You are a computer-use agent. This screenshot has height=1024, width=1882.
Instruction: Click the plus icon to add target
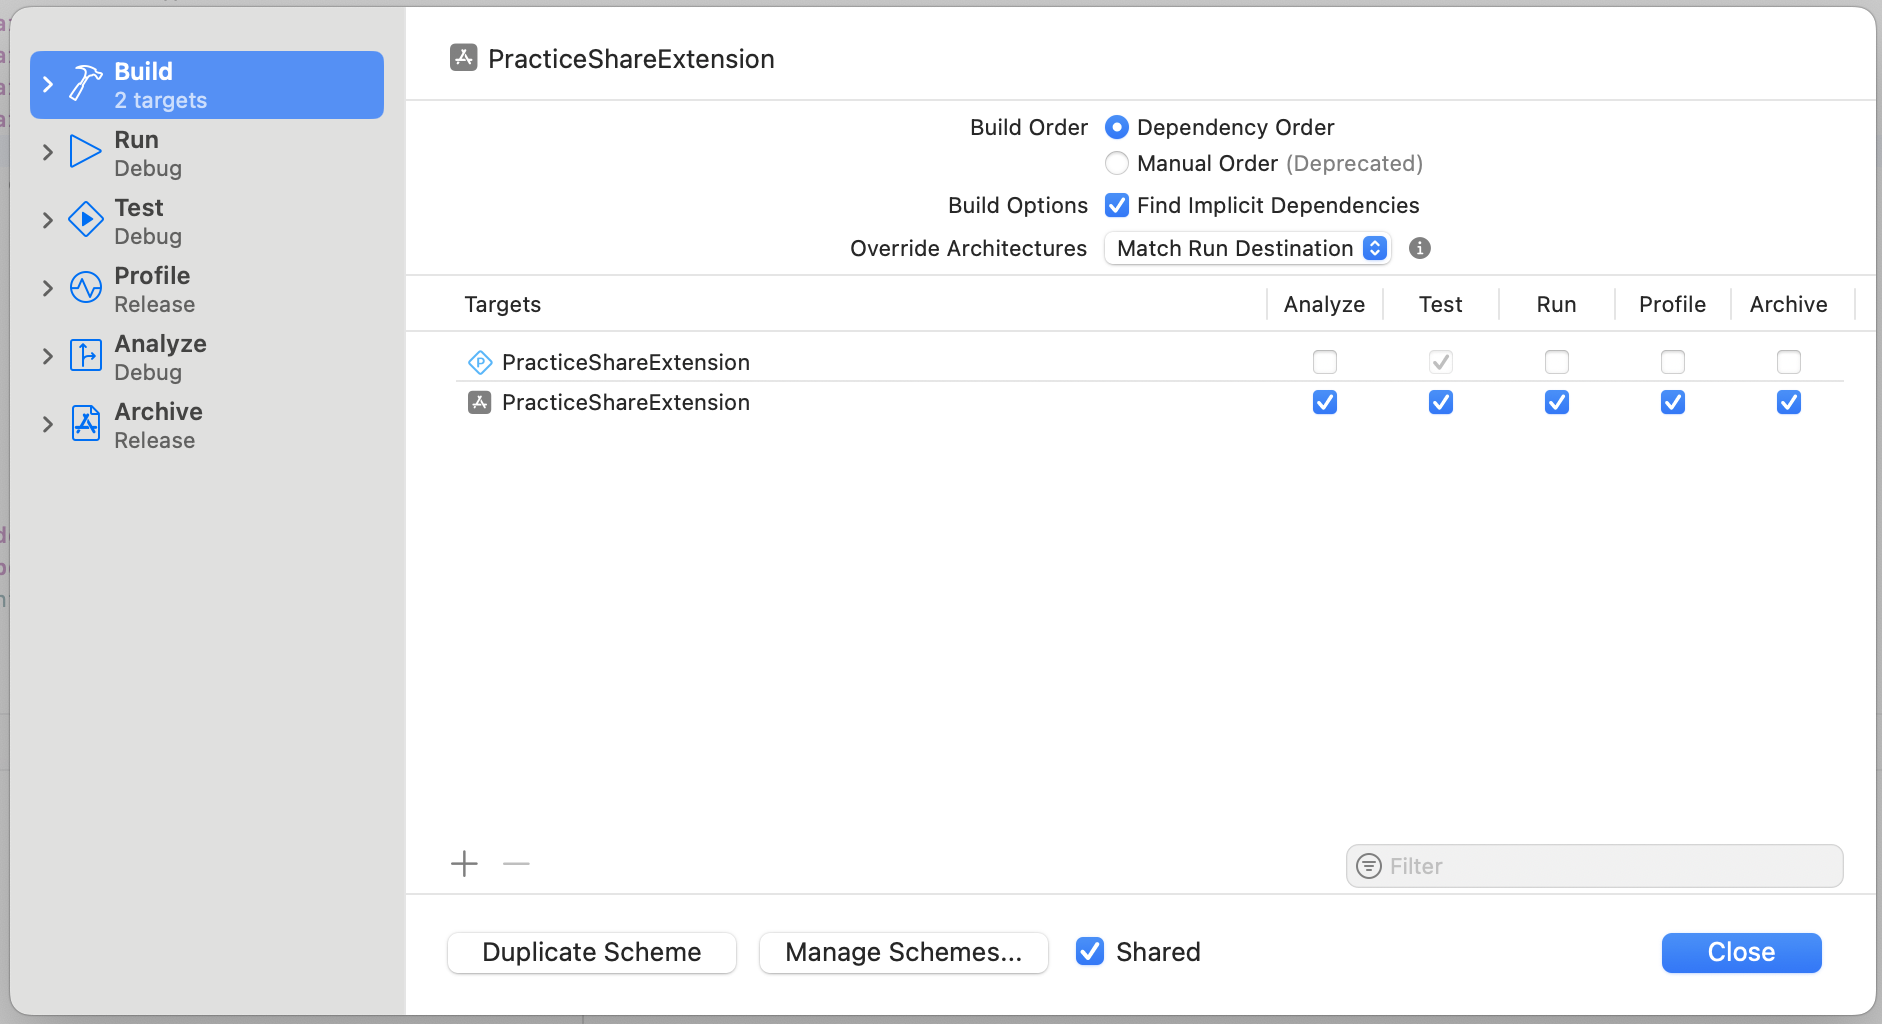pyautogui.click(x=464, y=864)
